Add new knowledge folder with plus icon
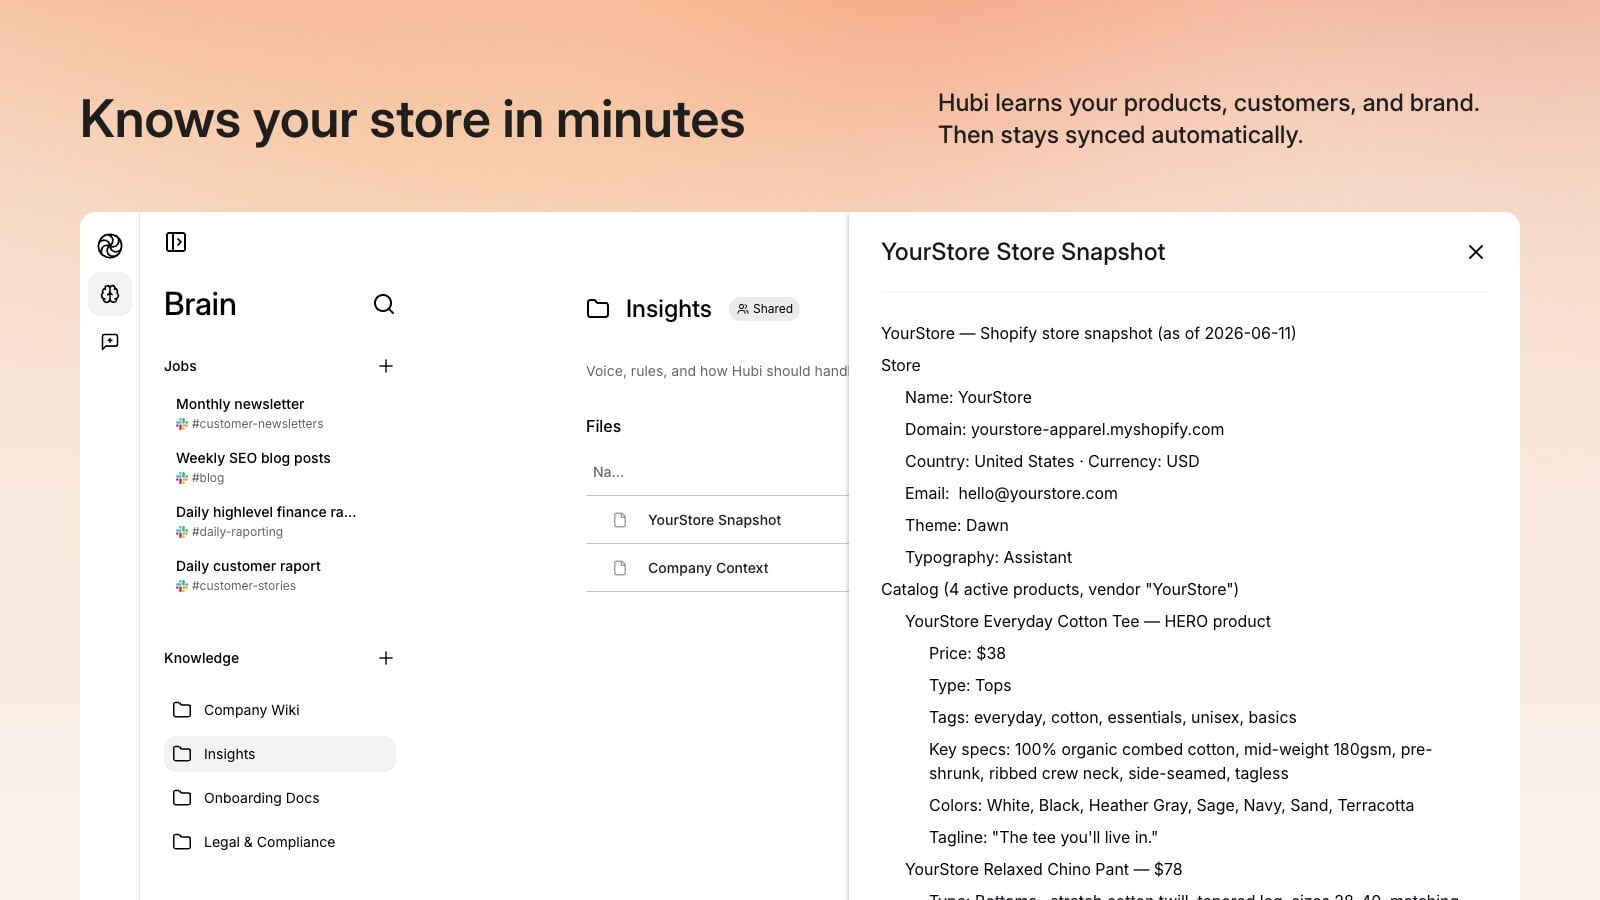Viewport: 1600px width, 900px height. click(x=386, y=658)
